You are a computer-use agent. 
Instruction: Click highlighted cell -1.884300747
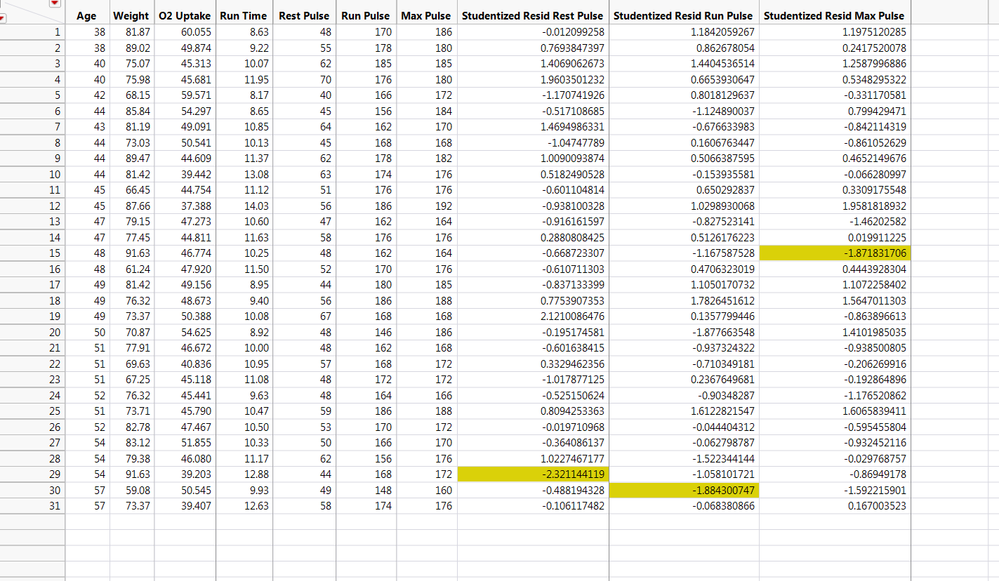coord(684,491)
